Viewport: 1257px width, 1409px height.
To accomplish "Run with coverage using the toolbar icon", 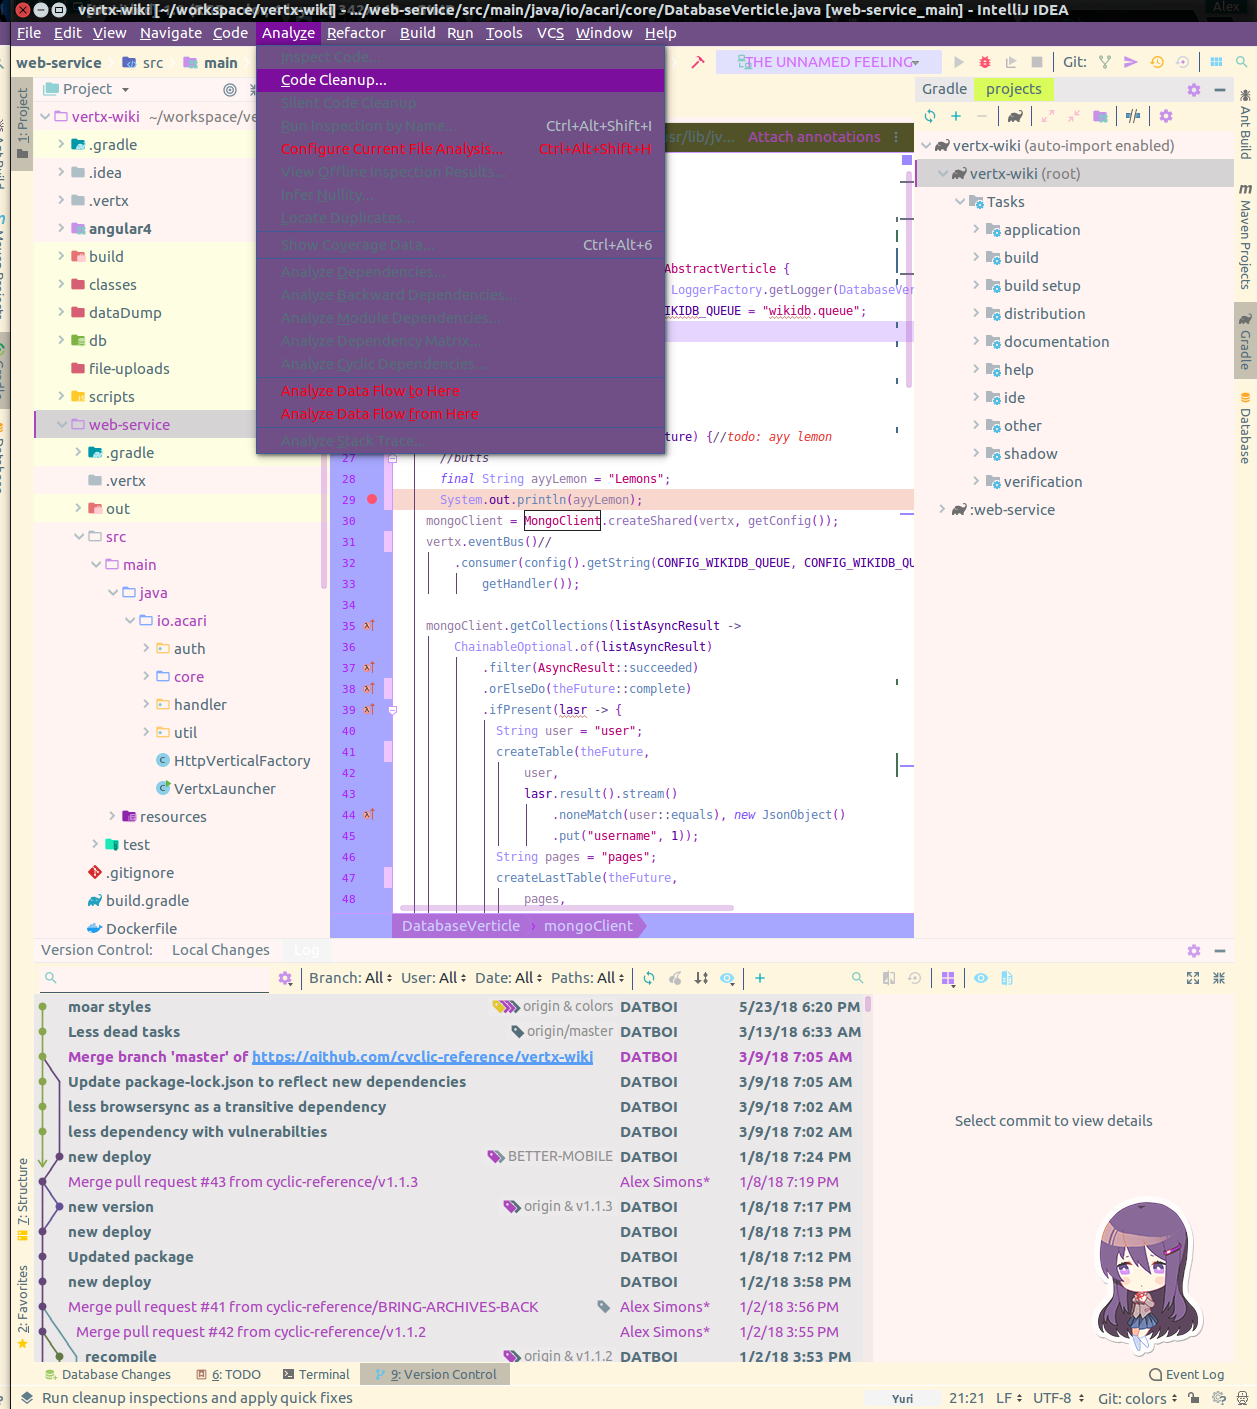I will tap(1010, 61).
